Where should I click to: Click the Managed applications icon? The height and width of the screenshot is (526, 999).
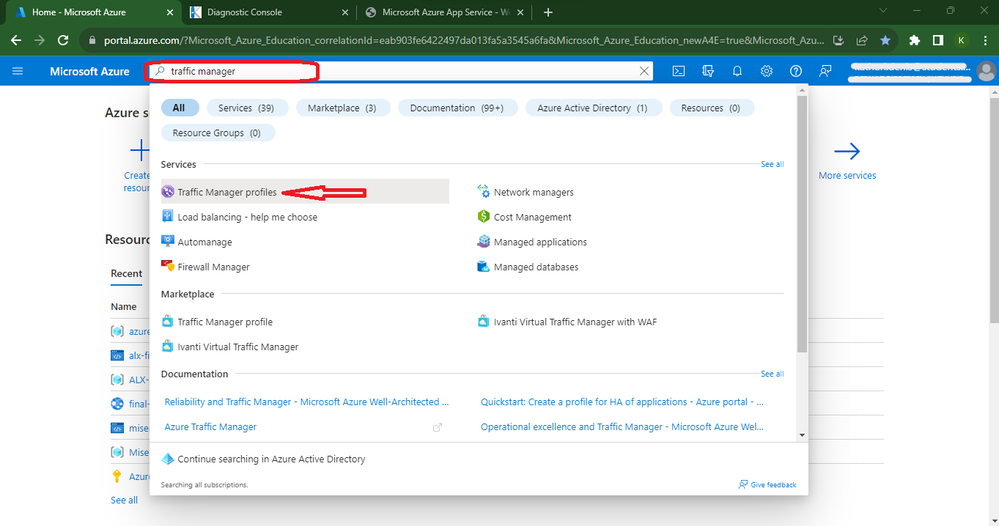484,241
